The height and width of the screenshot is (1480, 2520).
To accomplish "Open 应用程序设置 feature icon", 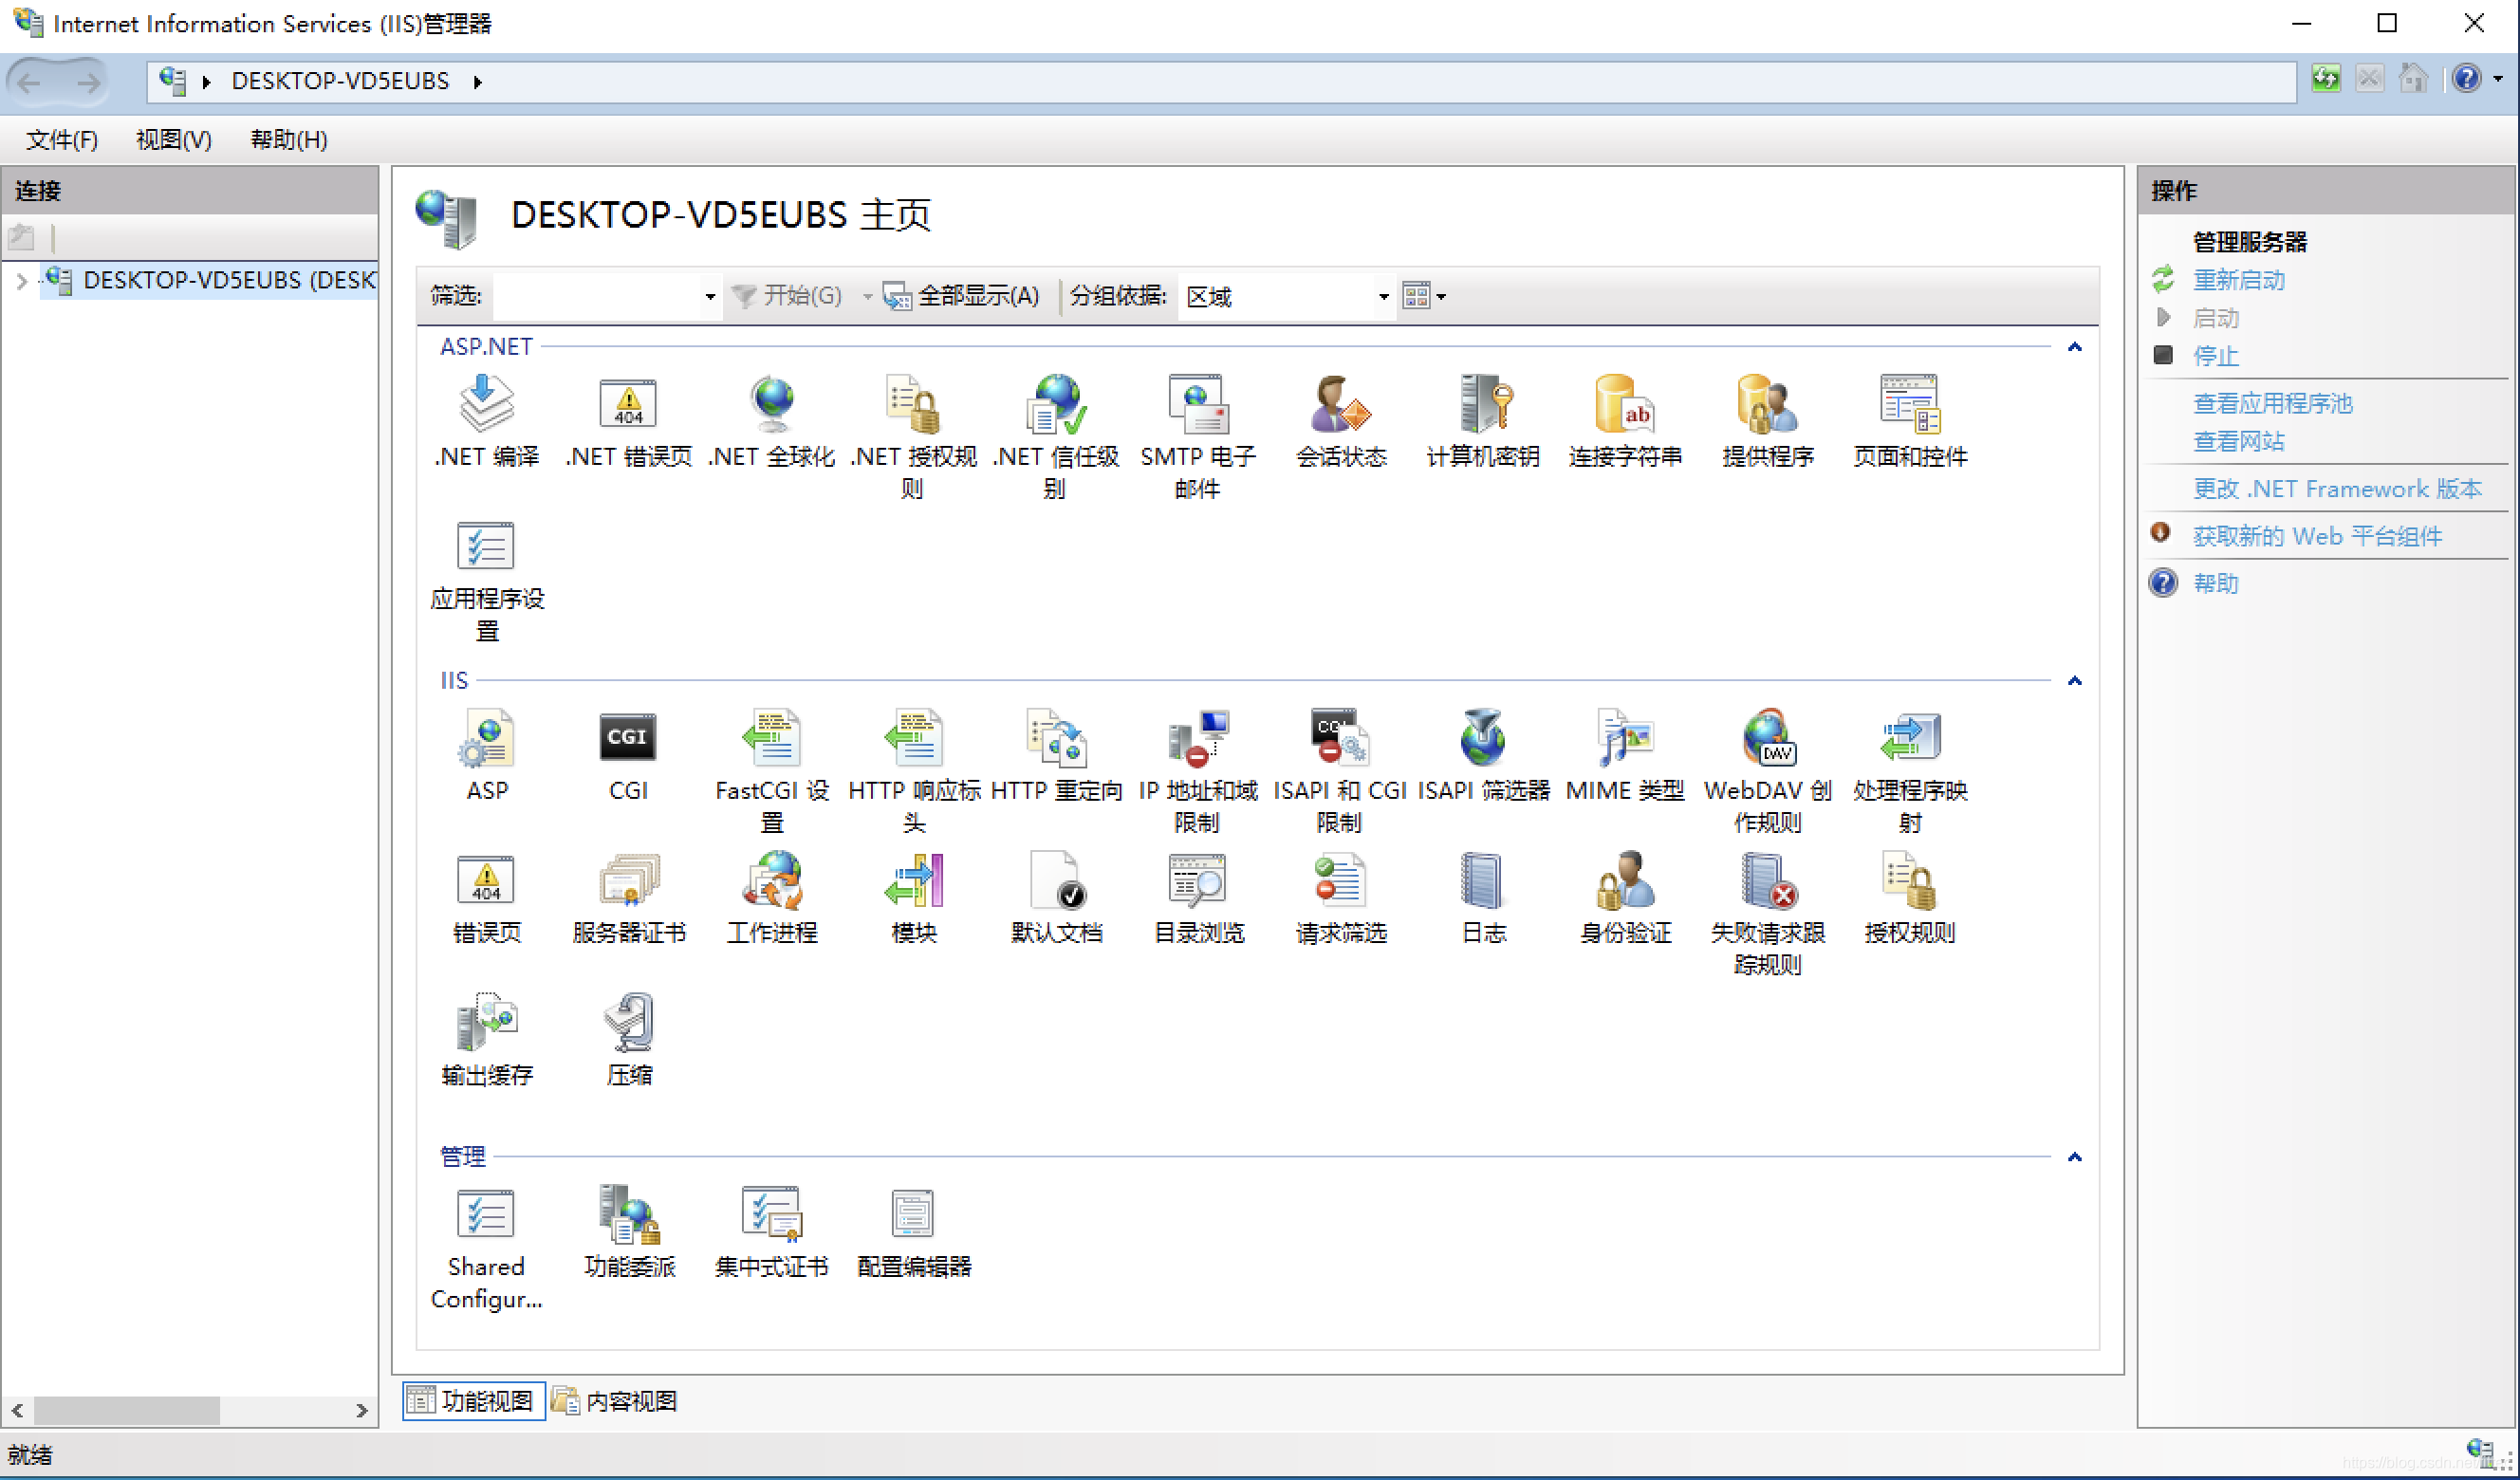I will tap(486, 545).
